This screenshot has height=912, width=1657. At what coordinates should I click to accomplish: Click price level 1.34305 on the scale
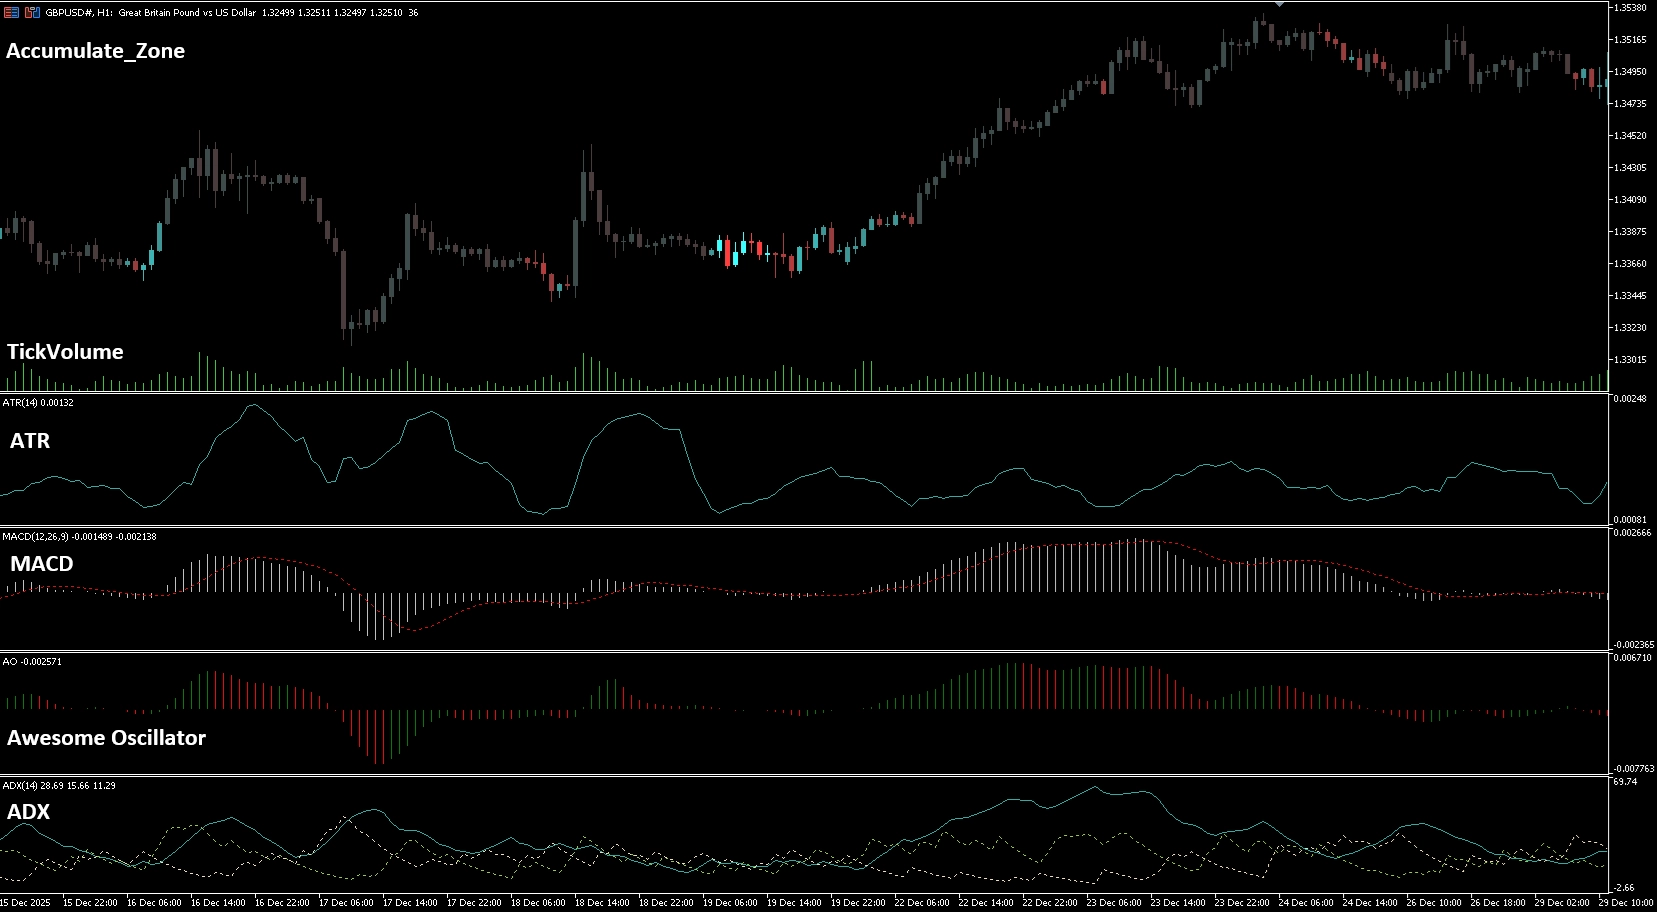1630,168
